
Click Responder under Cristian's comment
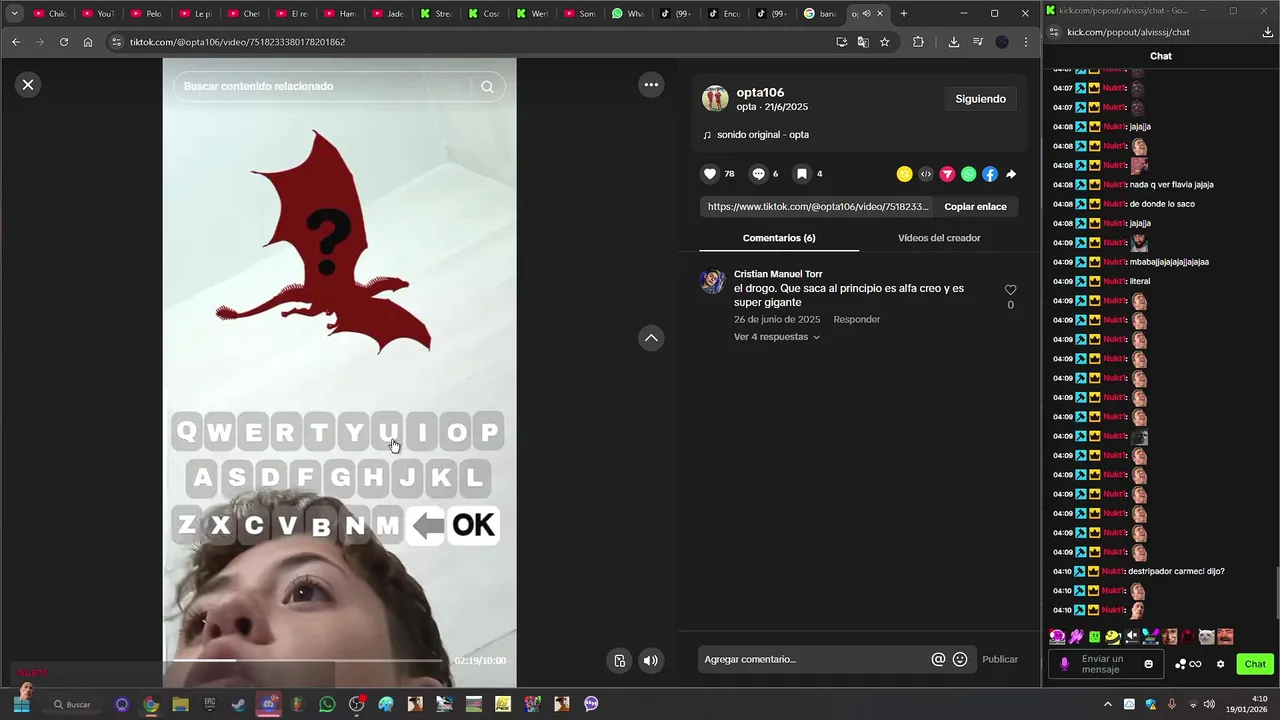857,319
